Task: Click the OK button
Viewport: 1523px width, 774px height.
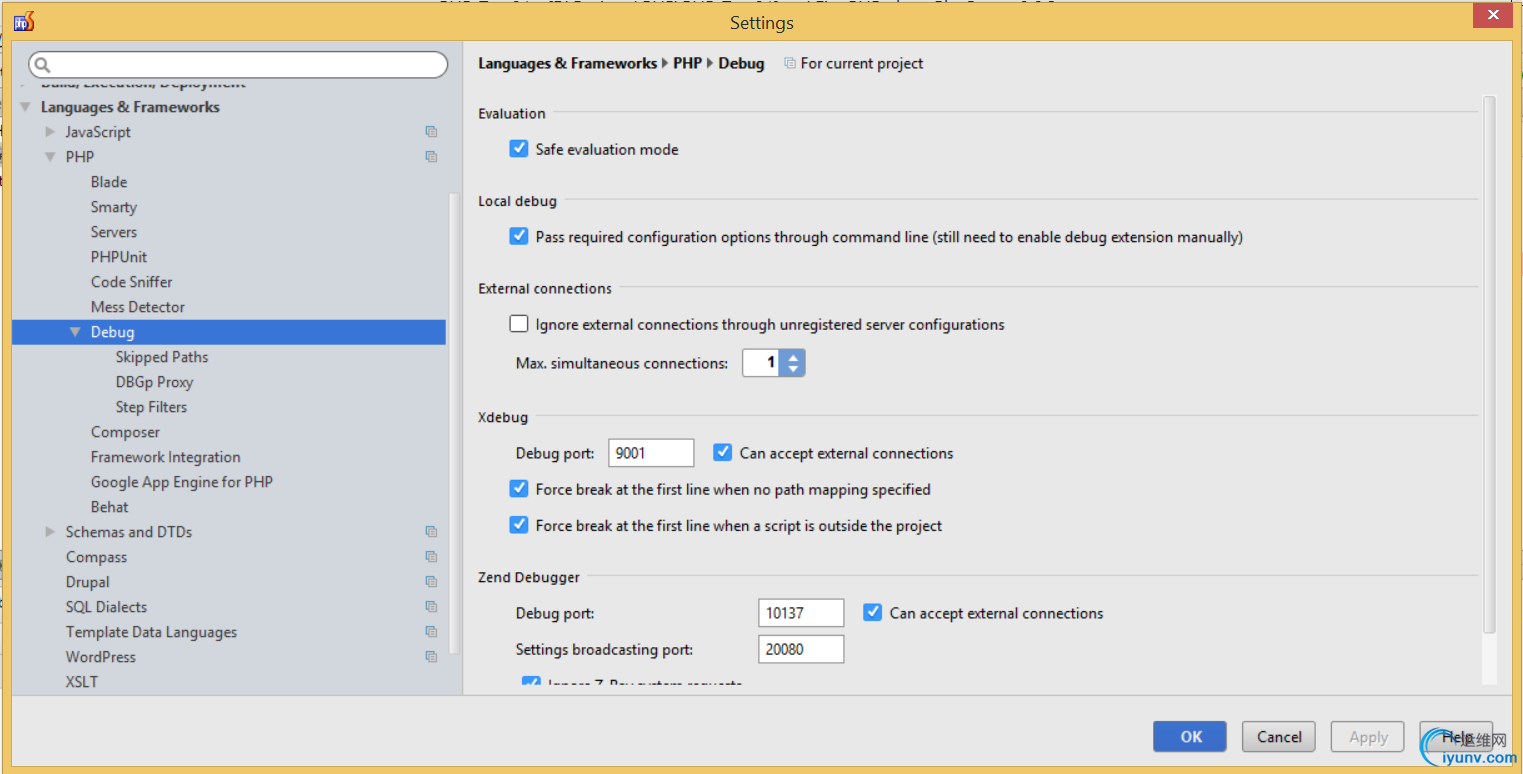Action: point(1190,737)
